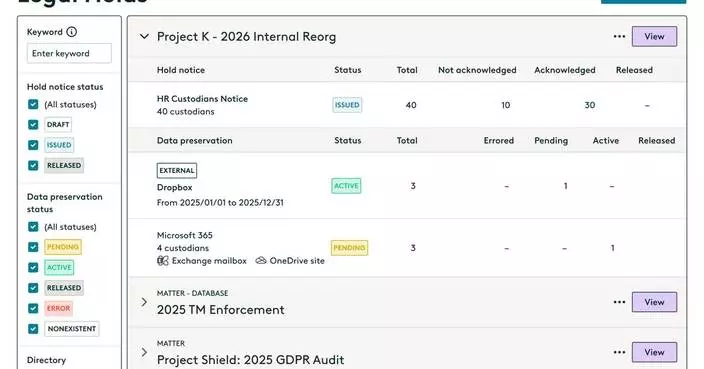Screen dimensions: 704x369
Task: Focus the Enter keyword input field
Action: tap(69, 53)
